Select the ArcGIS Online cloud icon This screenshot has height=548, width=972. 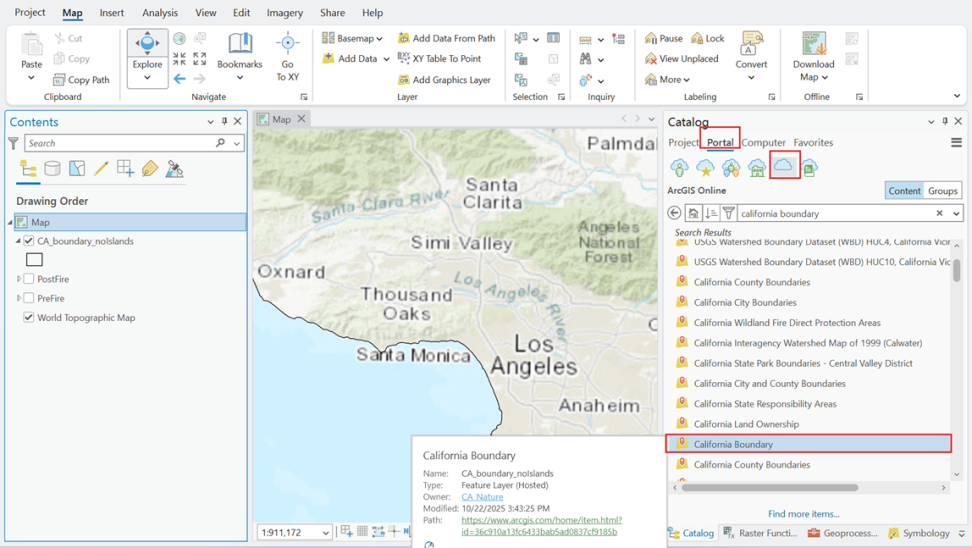(x=784, y=166)
